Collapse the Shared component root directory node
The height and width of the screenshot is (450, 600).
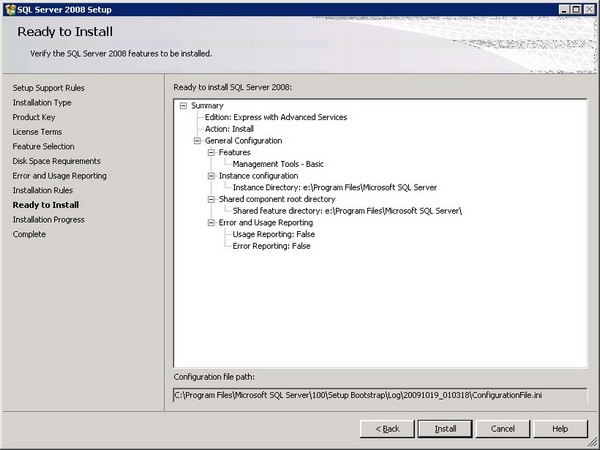pos(211,199)
